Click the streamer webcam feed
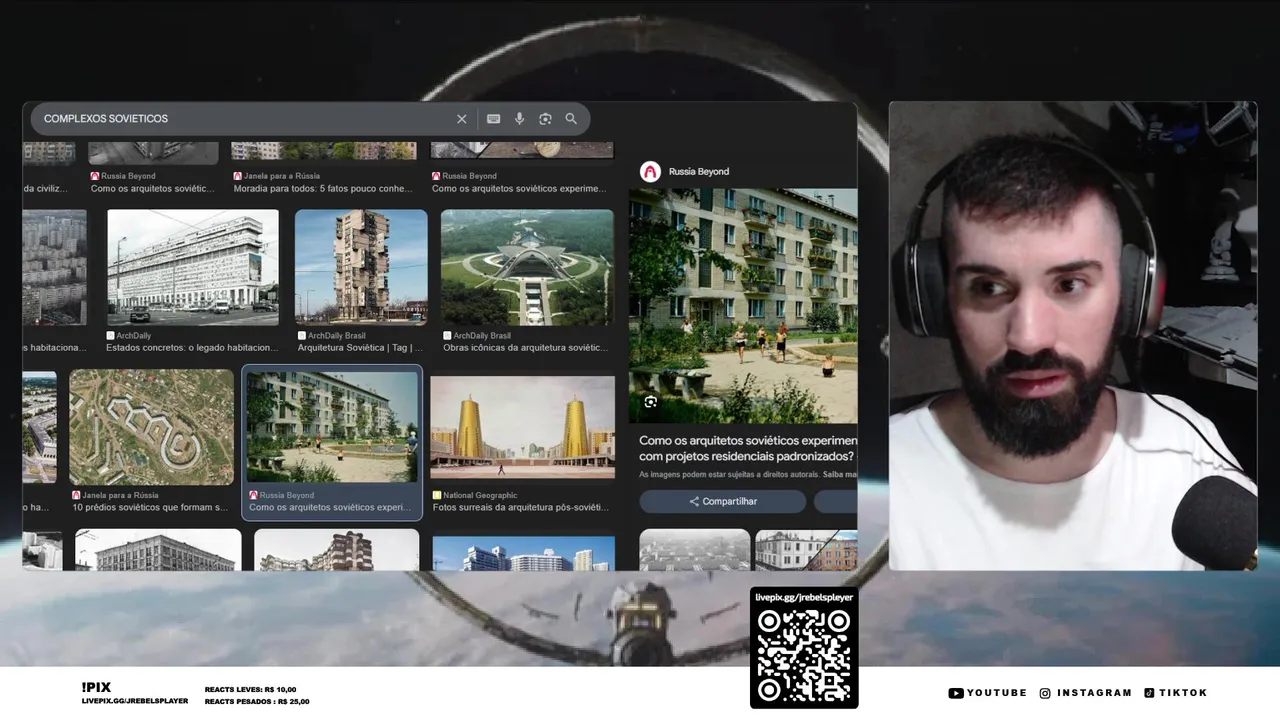The width and height of the screenshot is (1280, 720). pos(1073,336)
